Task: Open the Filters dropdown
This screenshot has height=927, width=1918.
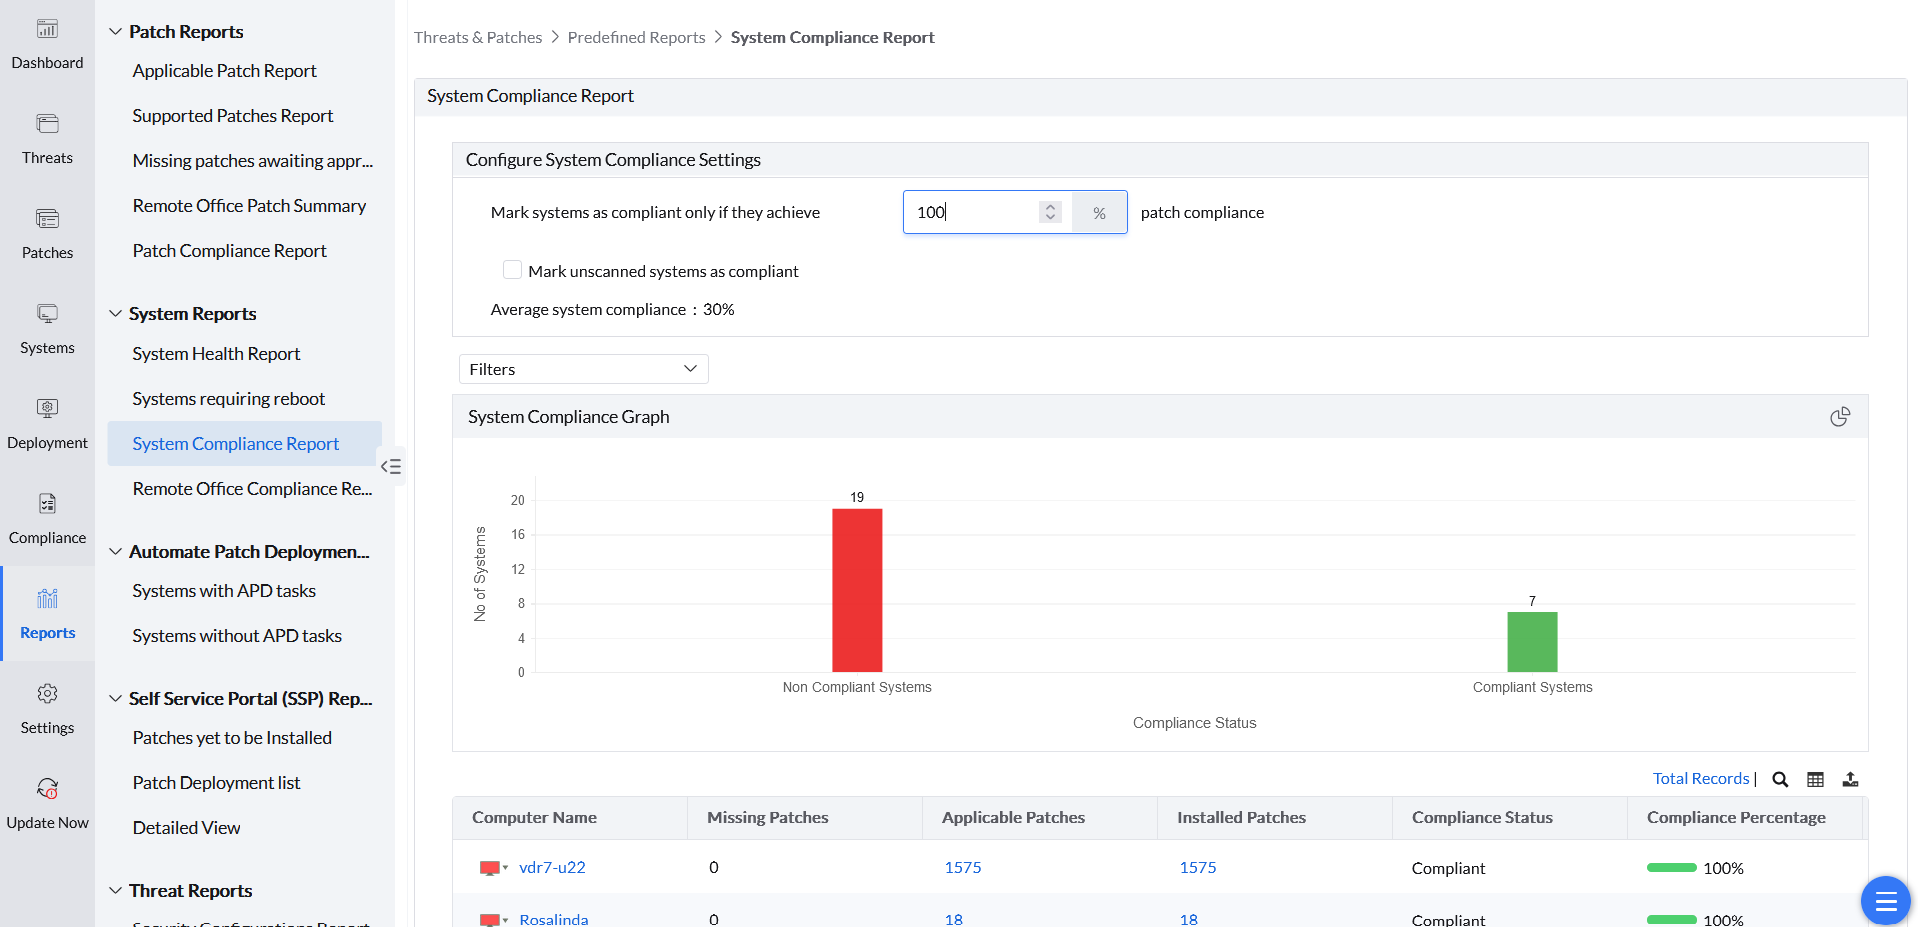Action: coord(583,369)
